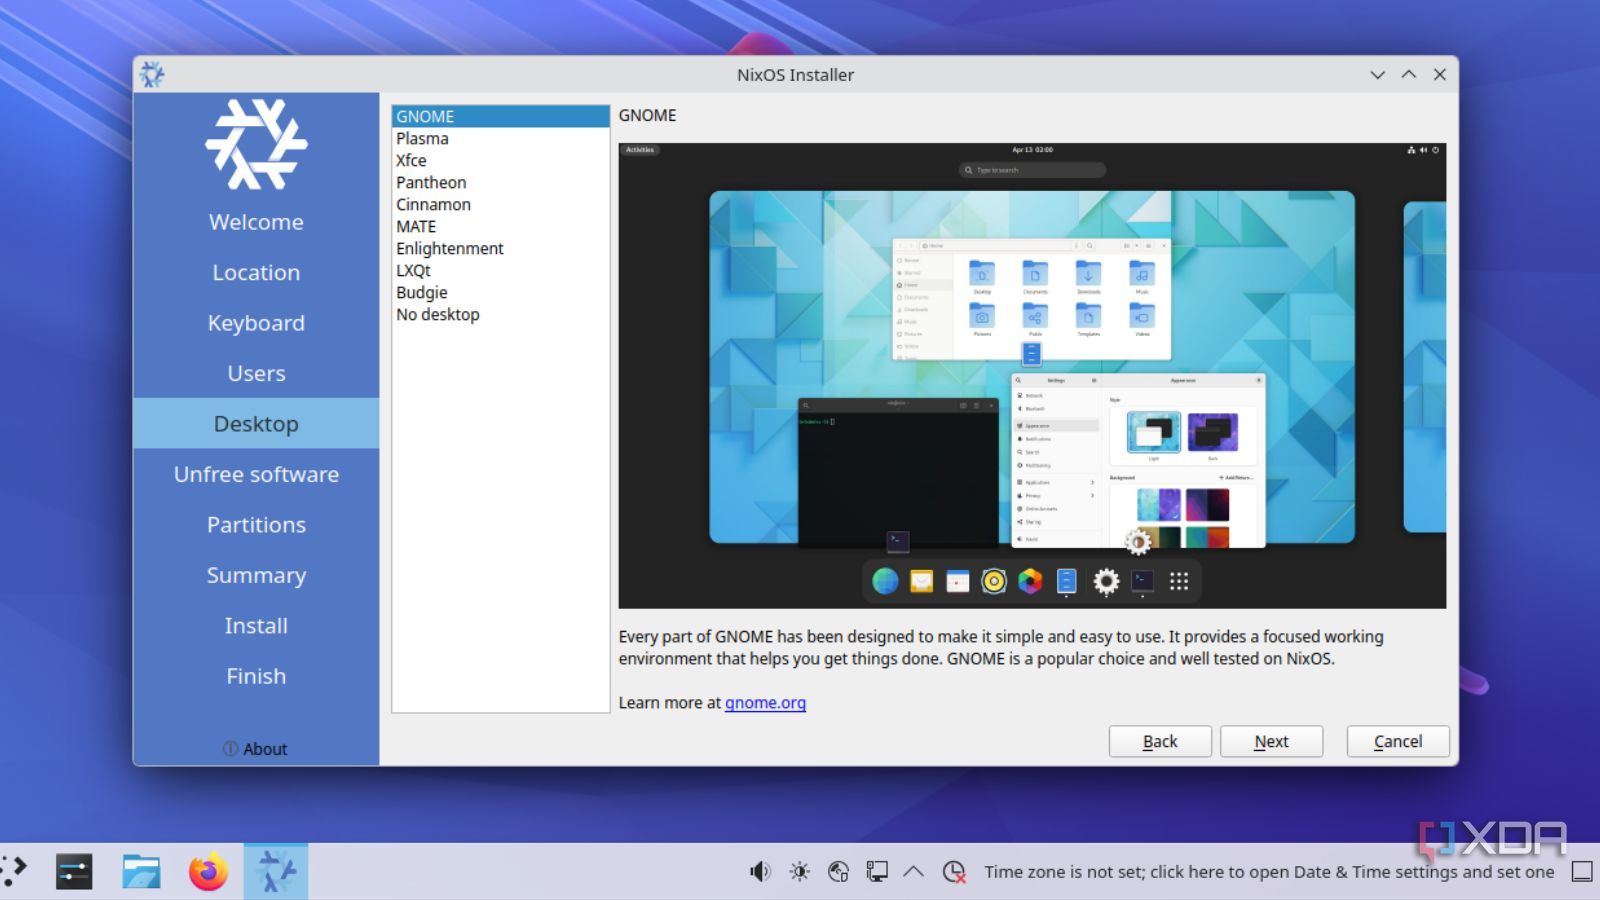The image size is (1600, 900).
Task: Launch Firefox from the taskbar
Action: 208,872
